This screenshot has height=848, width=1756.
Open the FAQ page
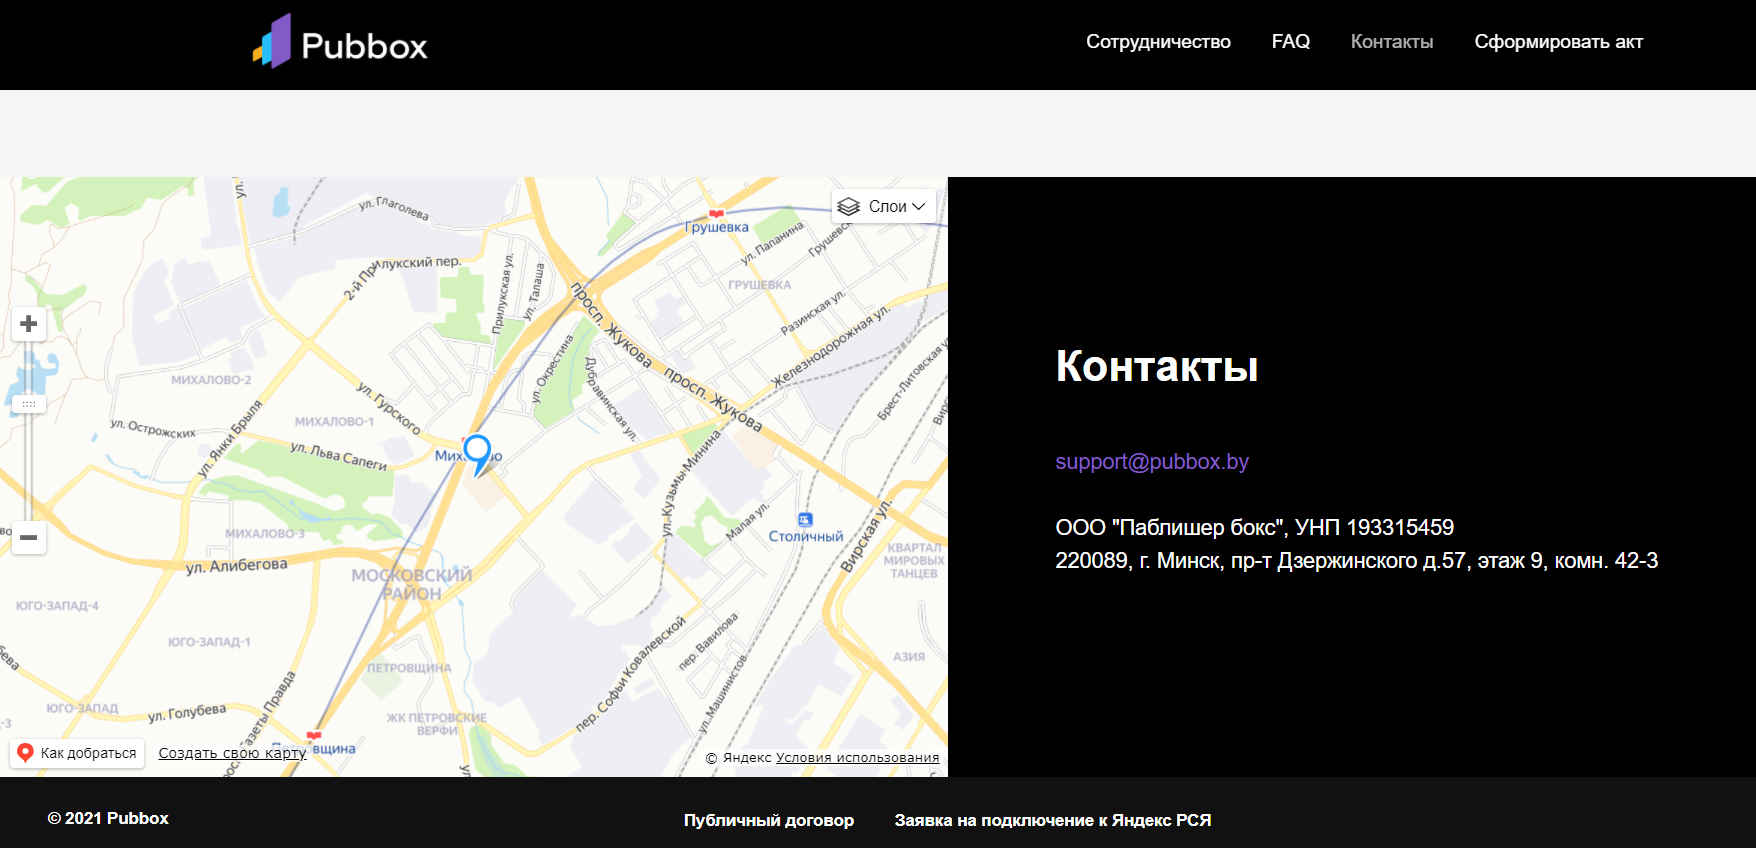click(1290, 42)
